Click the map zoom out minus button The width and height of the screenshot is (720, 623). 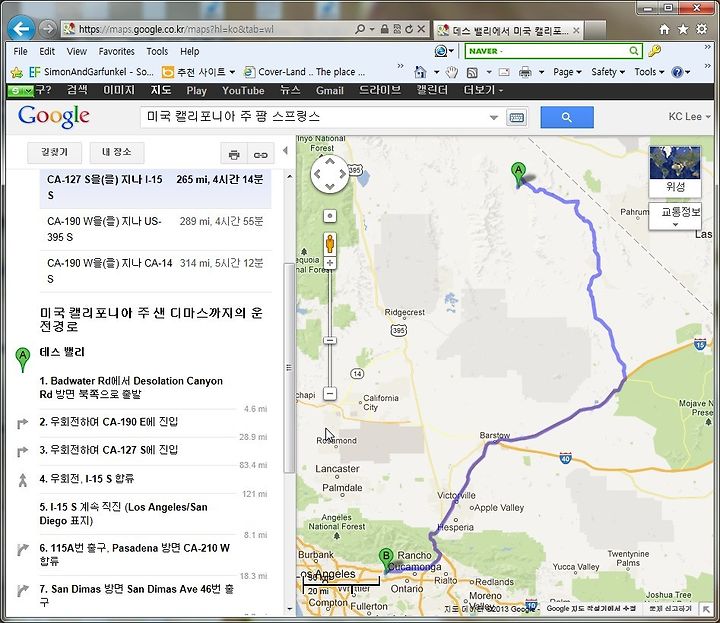[330, 393]
